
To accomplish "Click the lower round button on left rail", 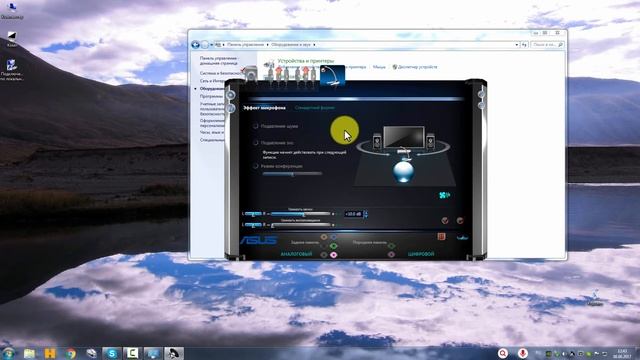I will 231,109.
